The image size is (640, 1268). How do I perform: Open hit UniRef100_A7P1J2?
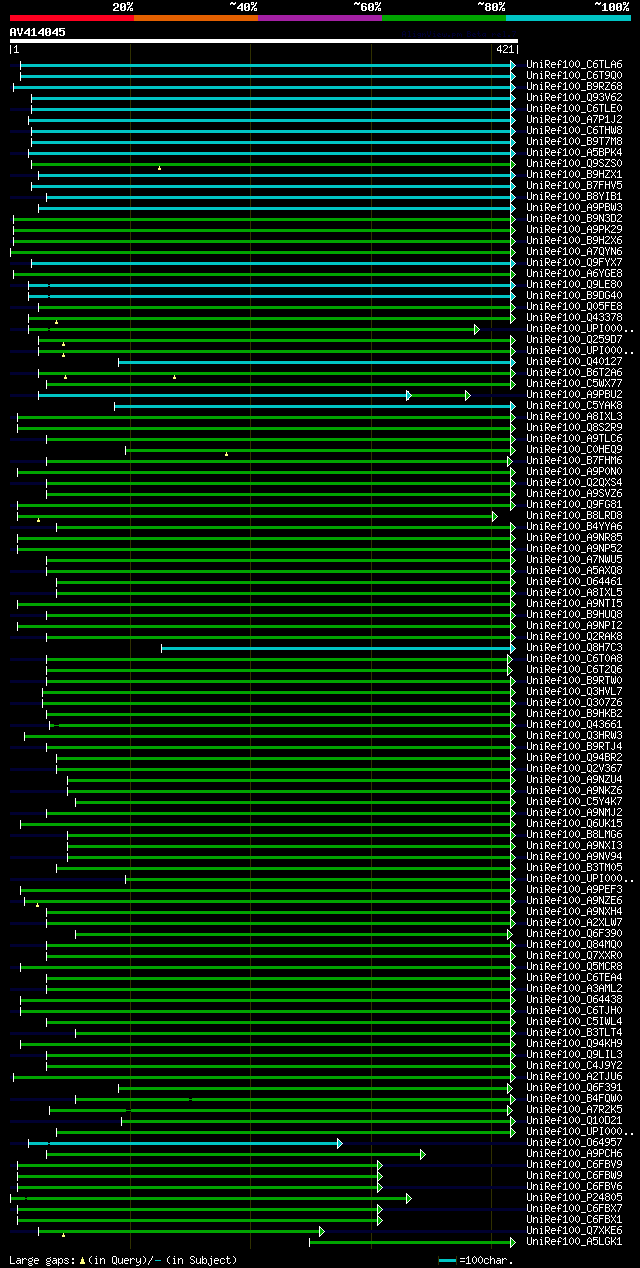(574, 120)
